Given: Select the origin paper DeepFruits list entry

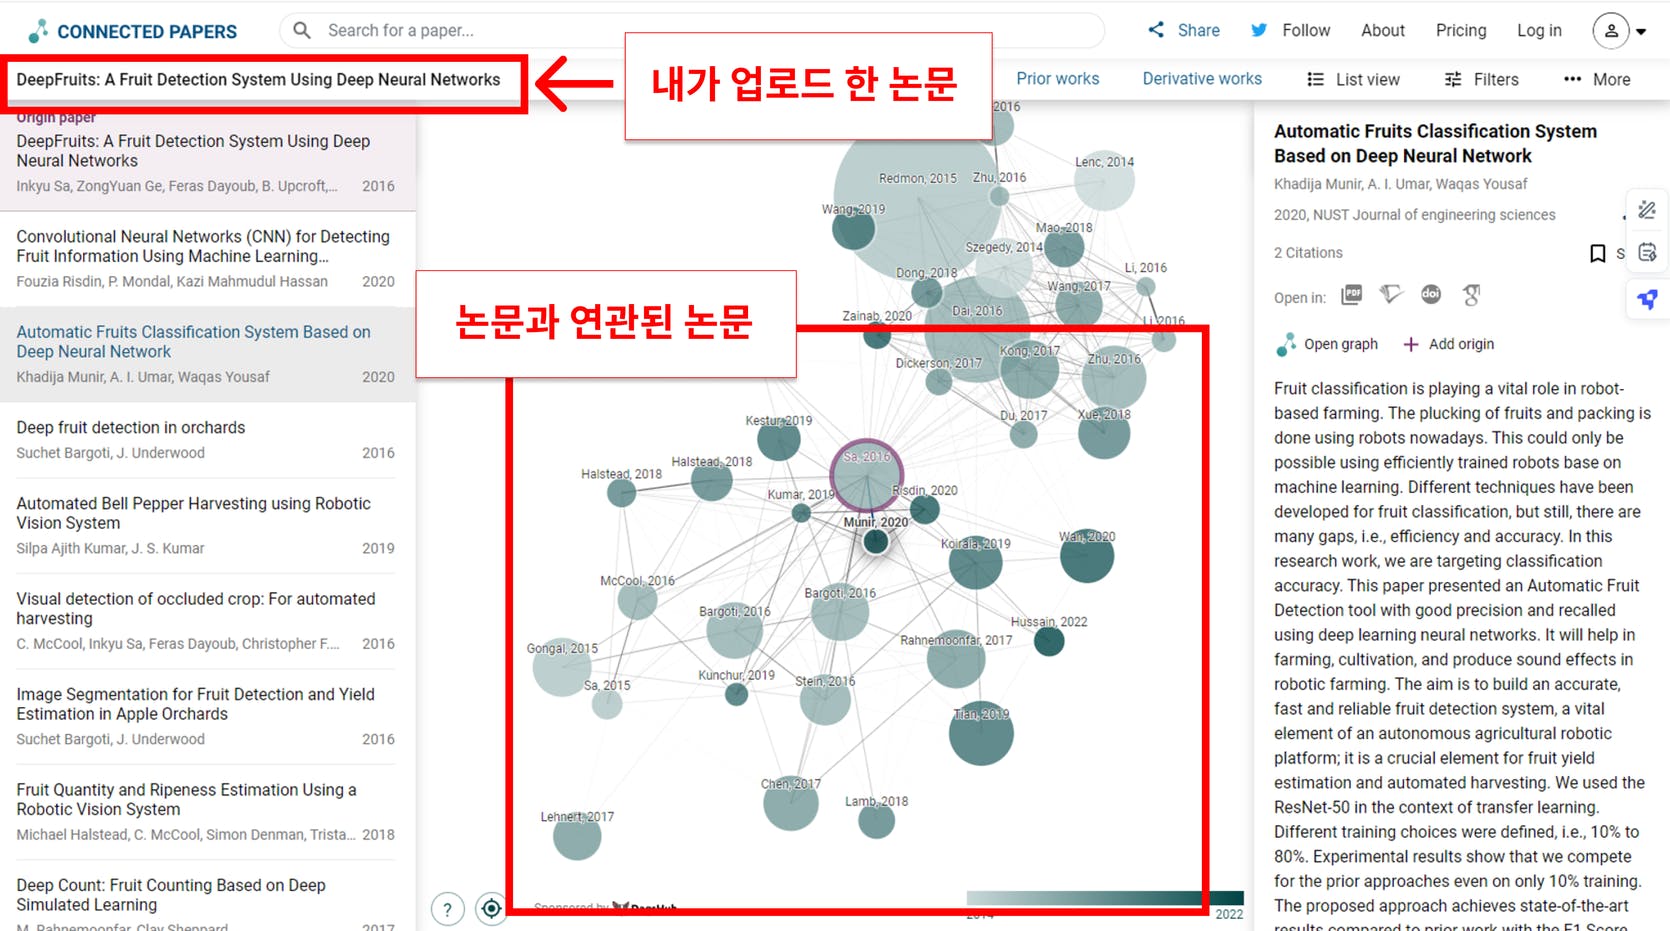Looking at the screenshot, I should tap(208, 160).
